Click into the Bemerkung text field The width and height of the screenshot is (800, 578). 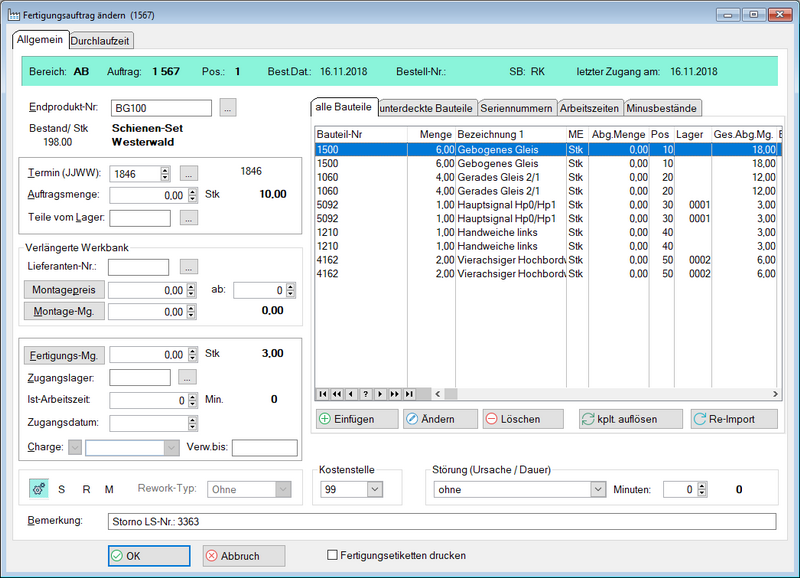pos(441,521)
